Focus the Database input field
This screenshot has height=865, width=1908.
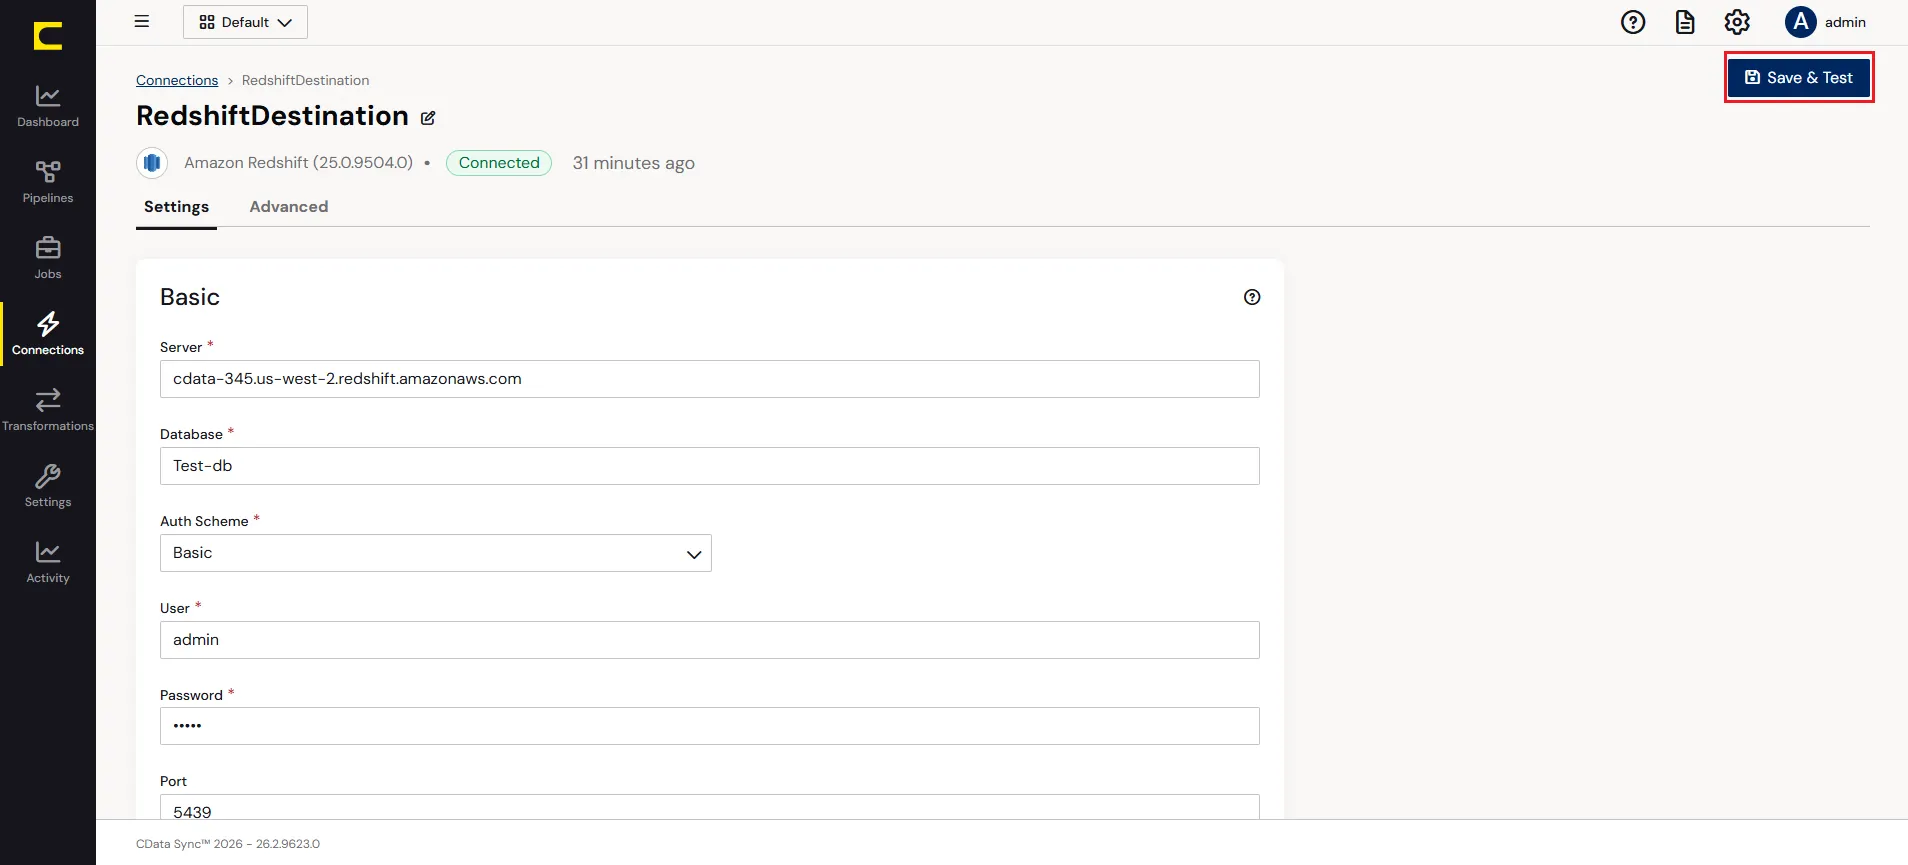click(710, 466)
